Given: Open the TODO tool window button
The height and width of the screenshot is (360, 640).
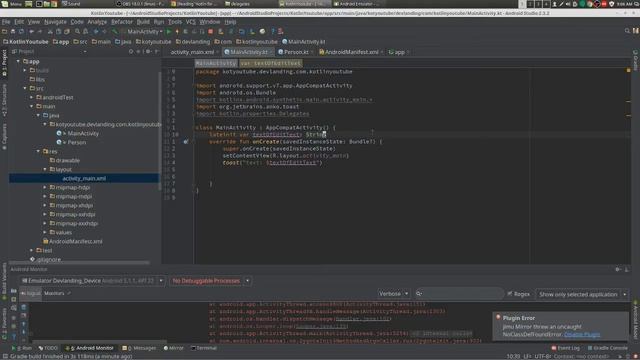Looking at the screenshot, I should coord(48,348).
